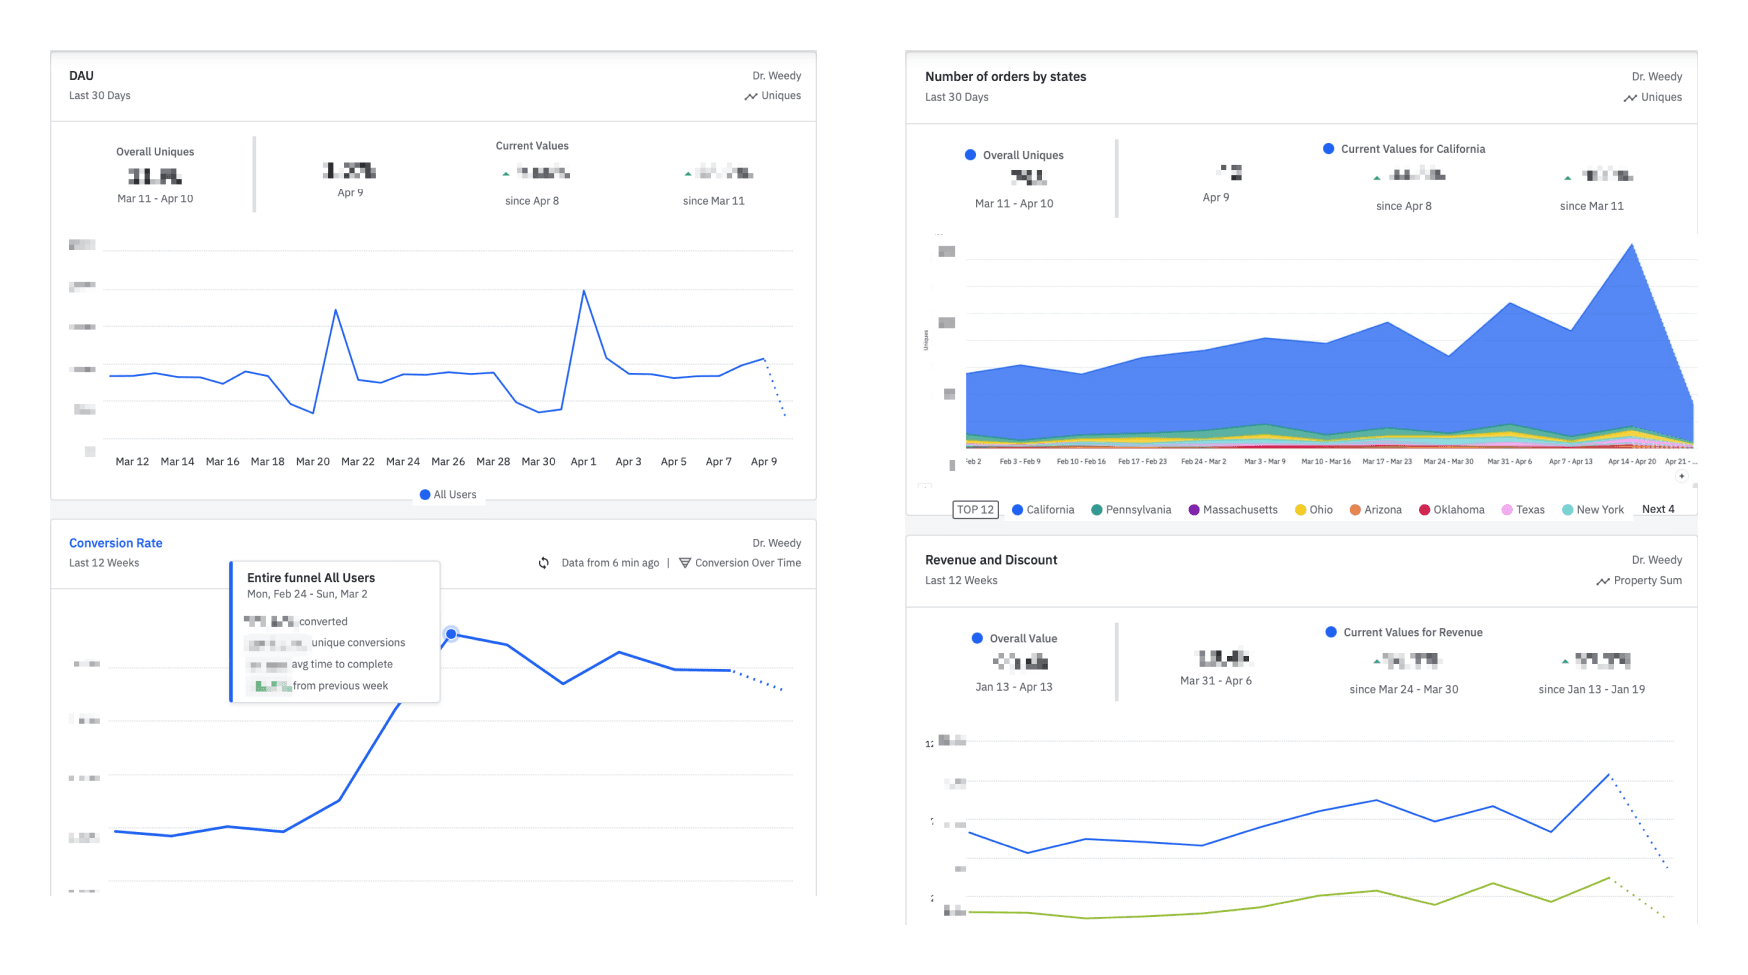Click Entire funnel All Users tooltip heading

pyautogui.click(x=311, y=578)
